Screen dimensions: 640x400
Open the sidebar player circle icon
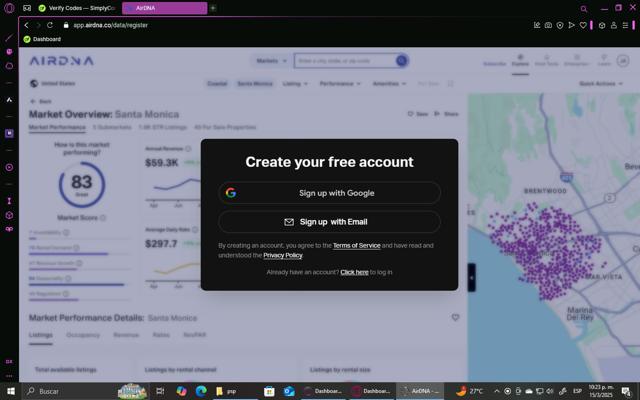point(9,167)
